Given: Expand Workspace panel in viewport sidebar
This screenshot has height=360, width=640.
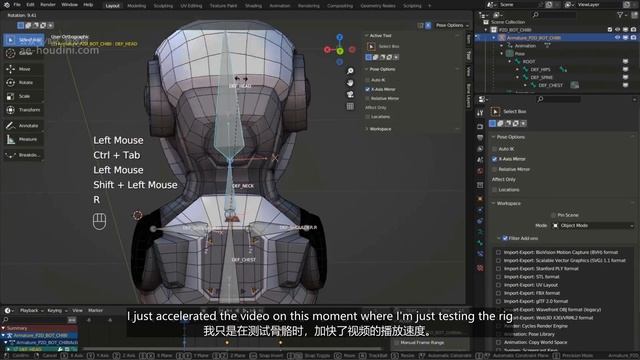Looking at the screenshot, I should [367, 129].
